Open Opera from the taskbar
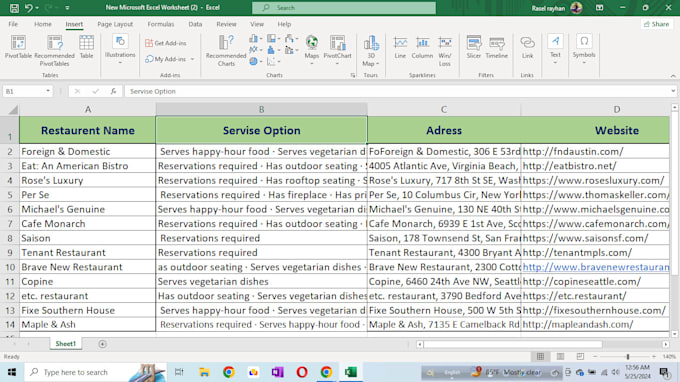The width and height of the screenshot is (680, 382). pos(302,372)
